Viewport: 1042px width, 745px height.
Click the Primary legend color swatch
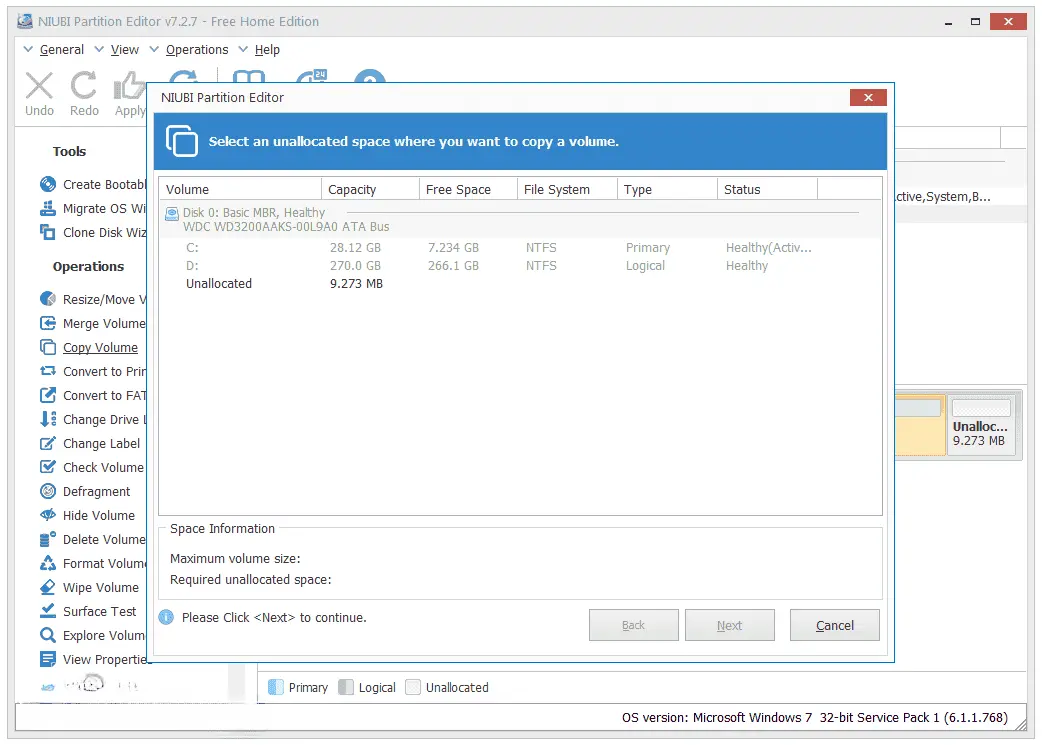275,687
